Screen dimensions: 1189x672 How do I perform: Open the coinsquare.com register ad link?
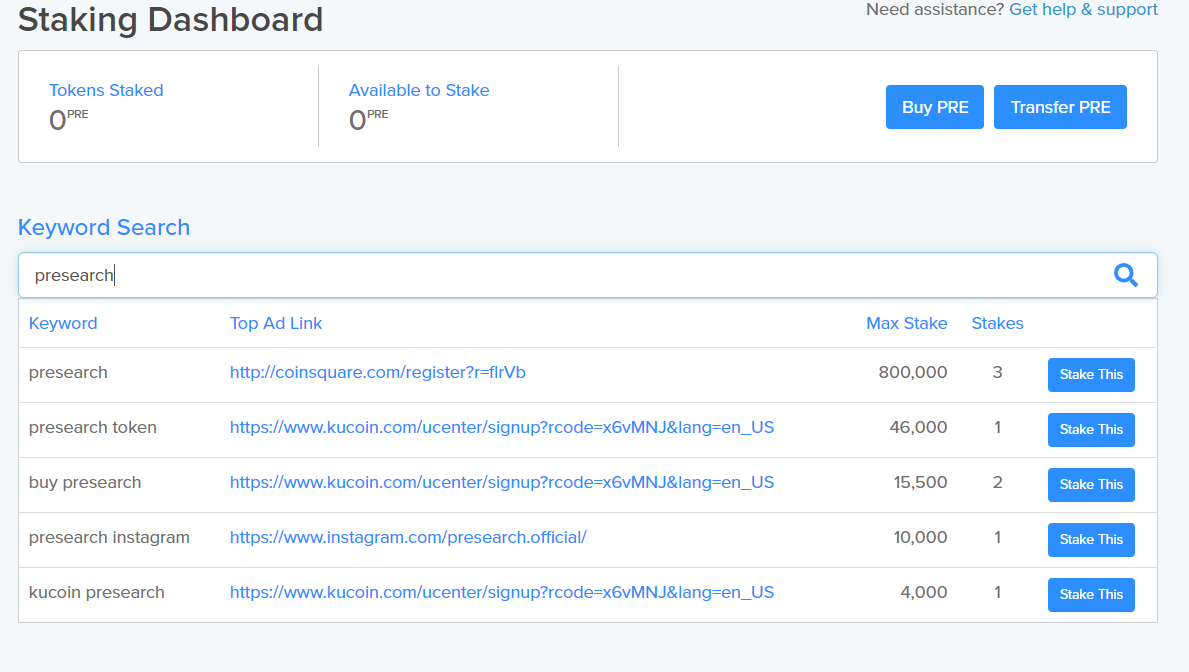coord(378,372)
